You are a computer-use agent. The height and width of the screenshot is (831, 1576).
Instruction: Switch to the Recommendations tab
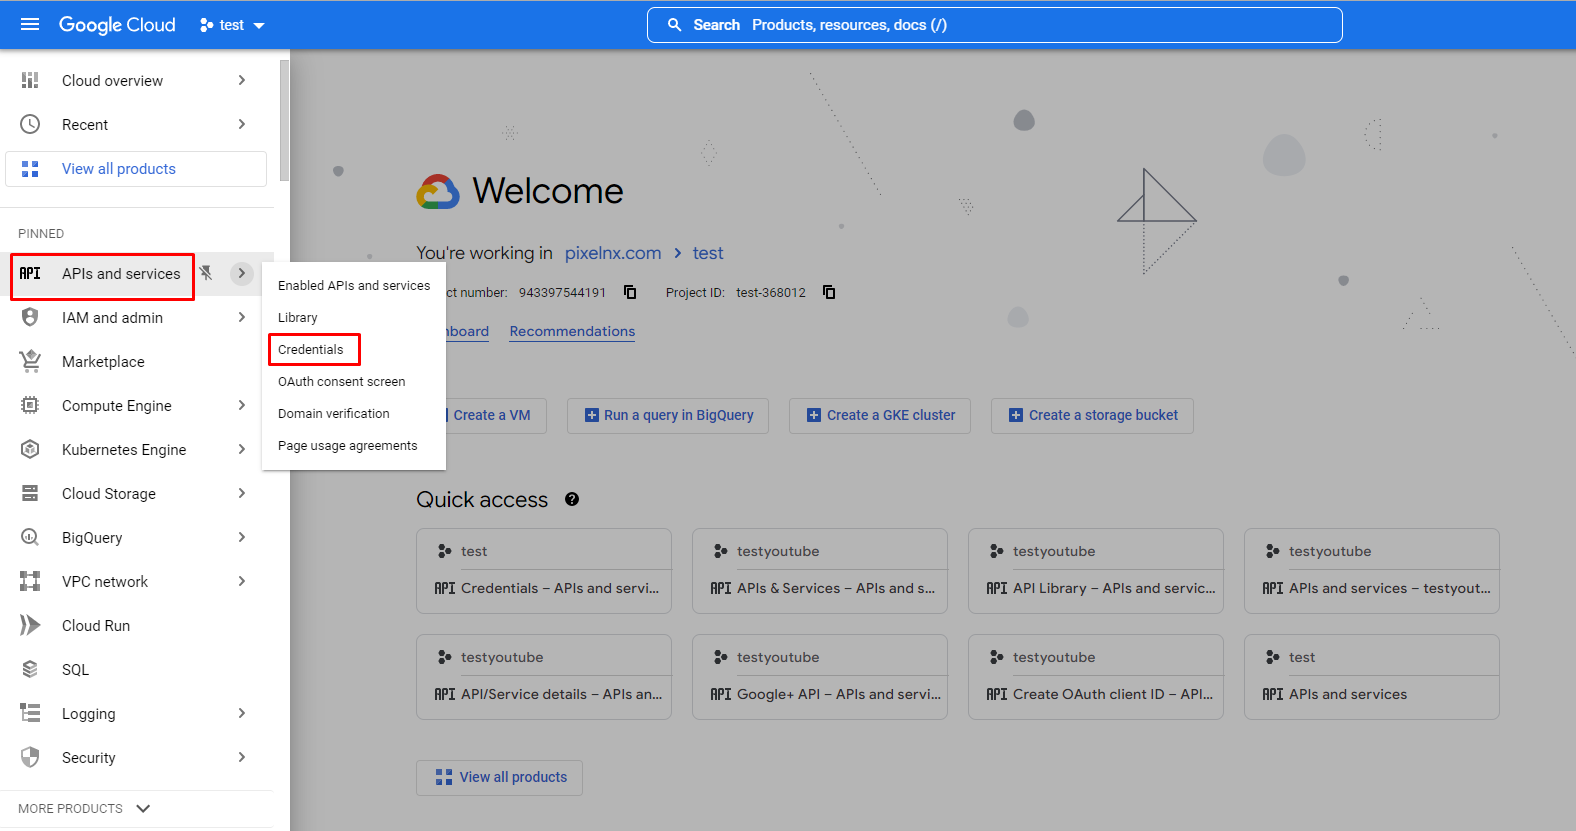coord(572,331)
